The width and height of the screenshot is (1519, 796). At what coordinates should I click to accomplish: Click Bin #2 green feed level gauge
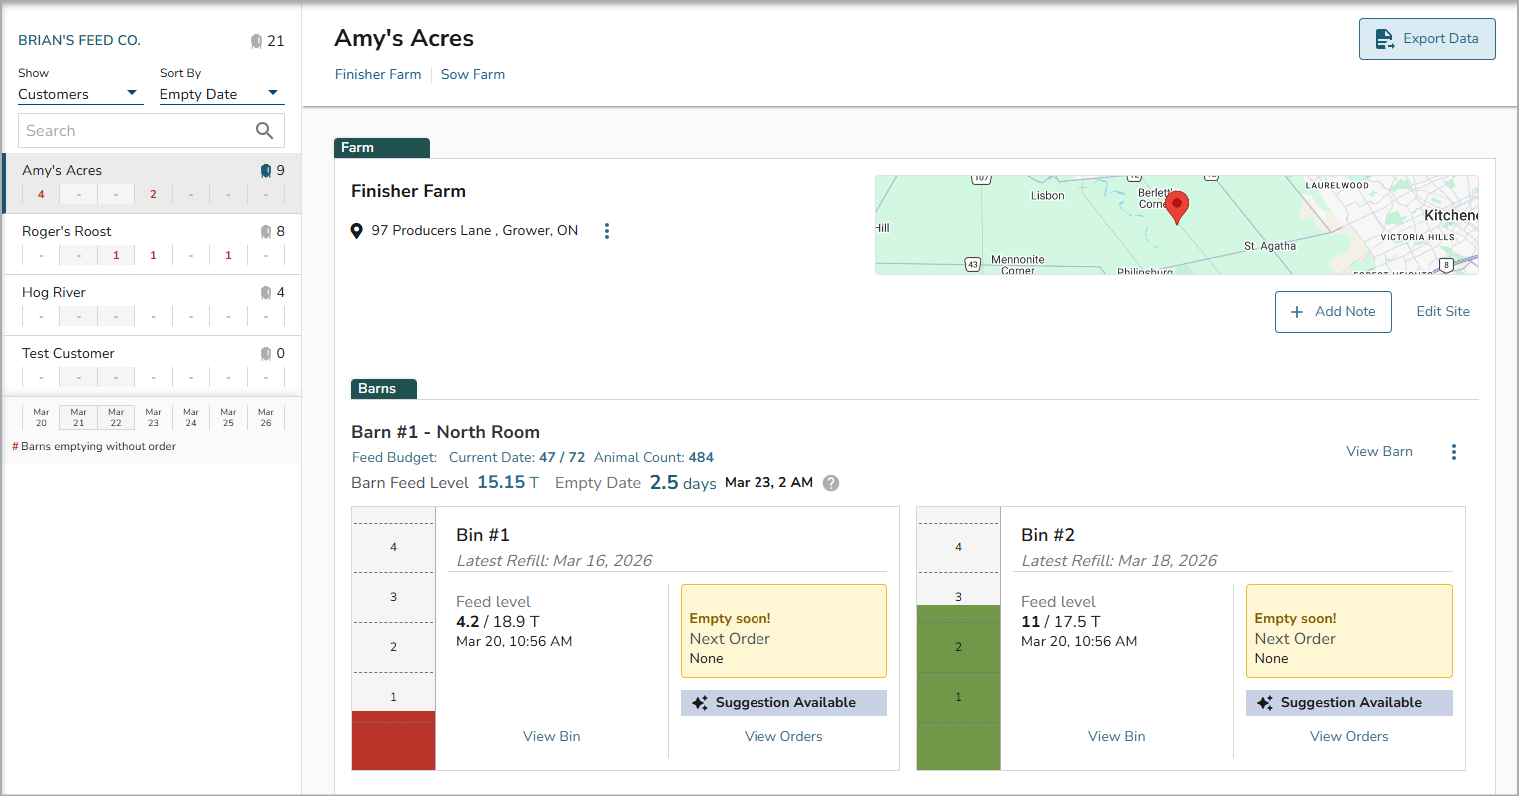tap(958, 686)
